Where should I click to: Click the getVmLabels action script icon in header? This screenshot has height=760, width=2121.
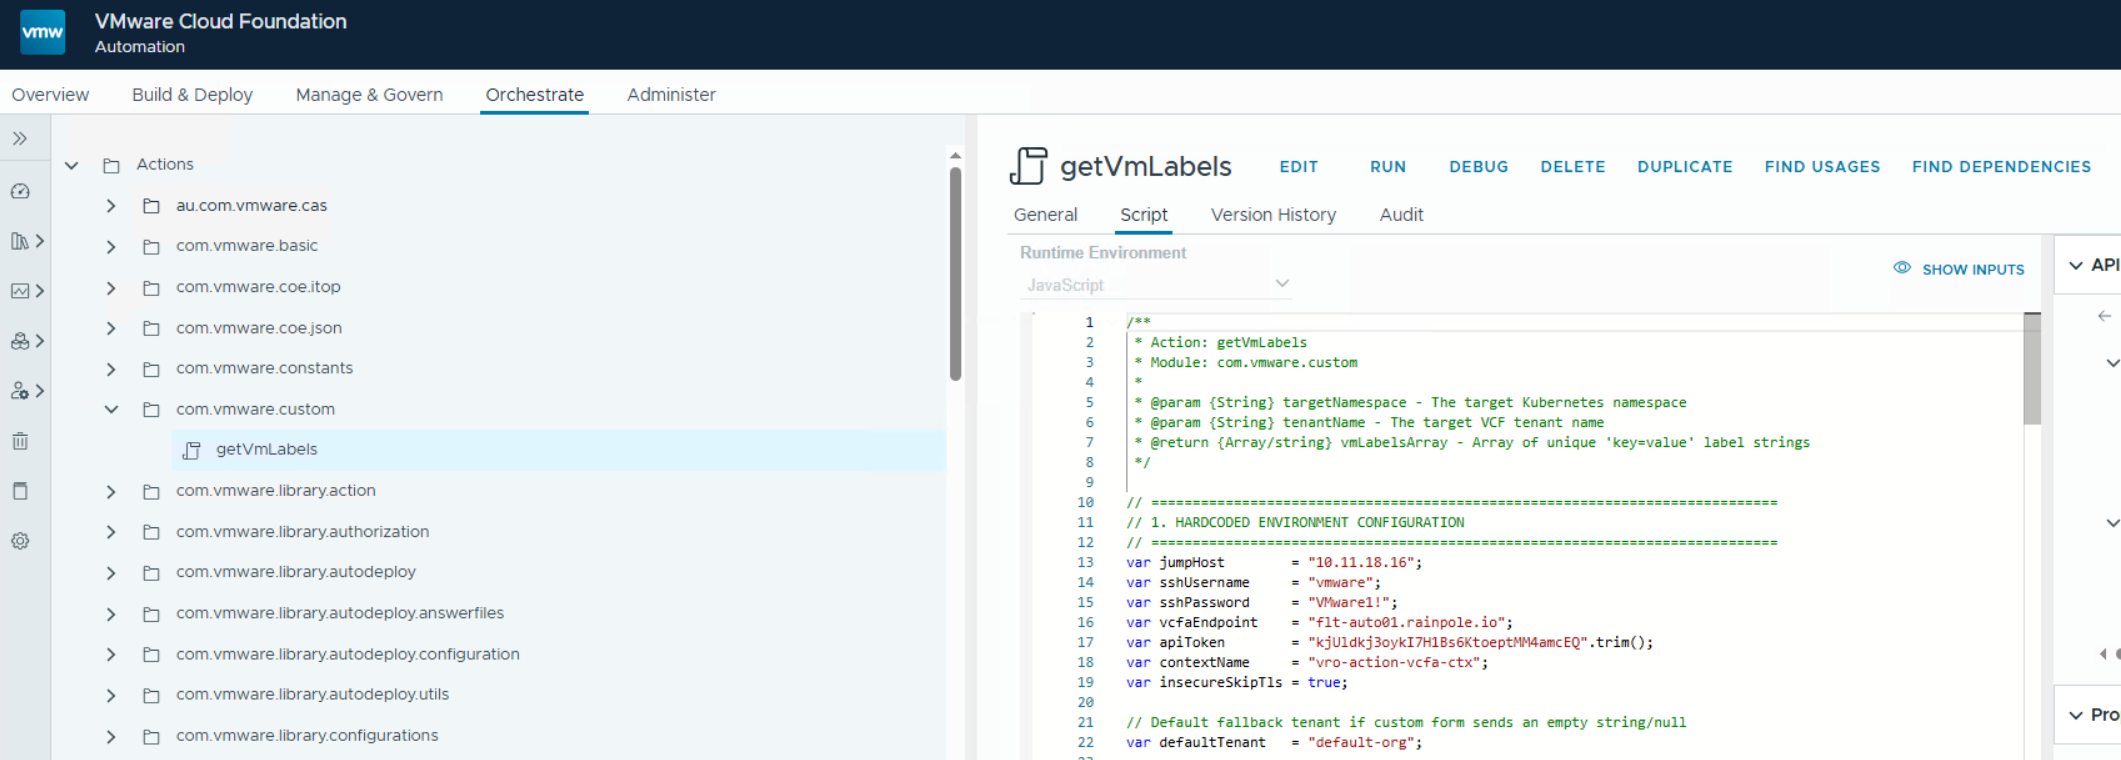(x=1028, y=166)
